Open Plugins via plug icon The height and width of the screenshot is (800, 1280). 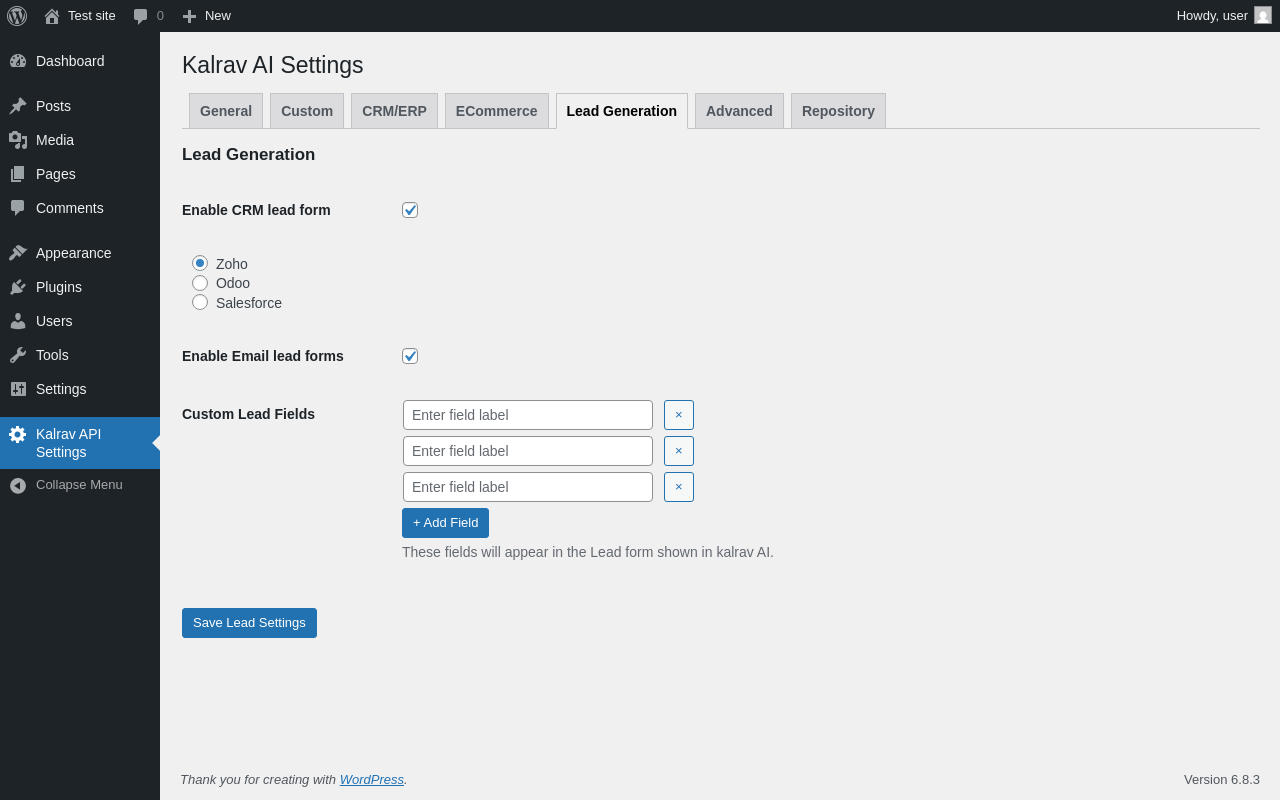18,287
